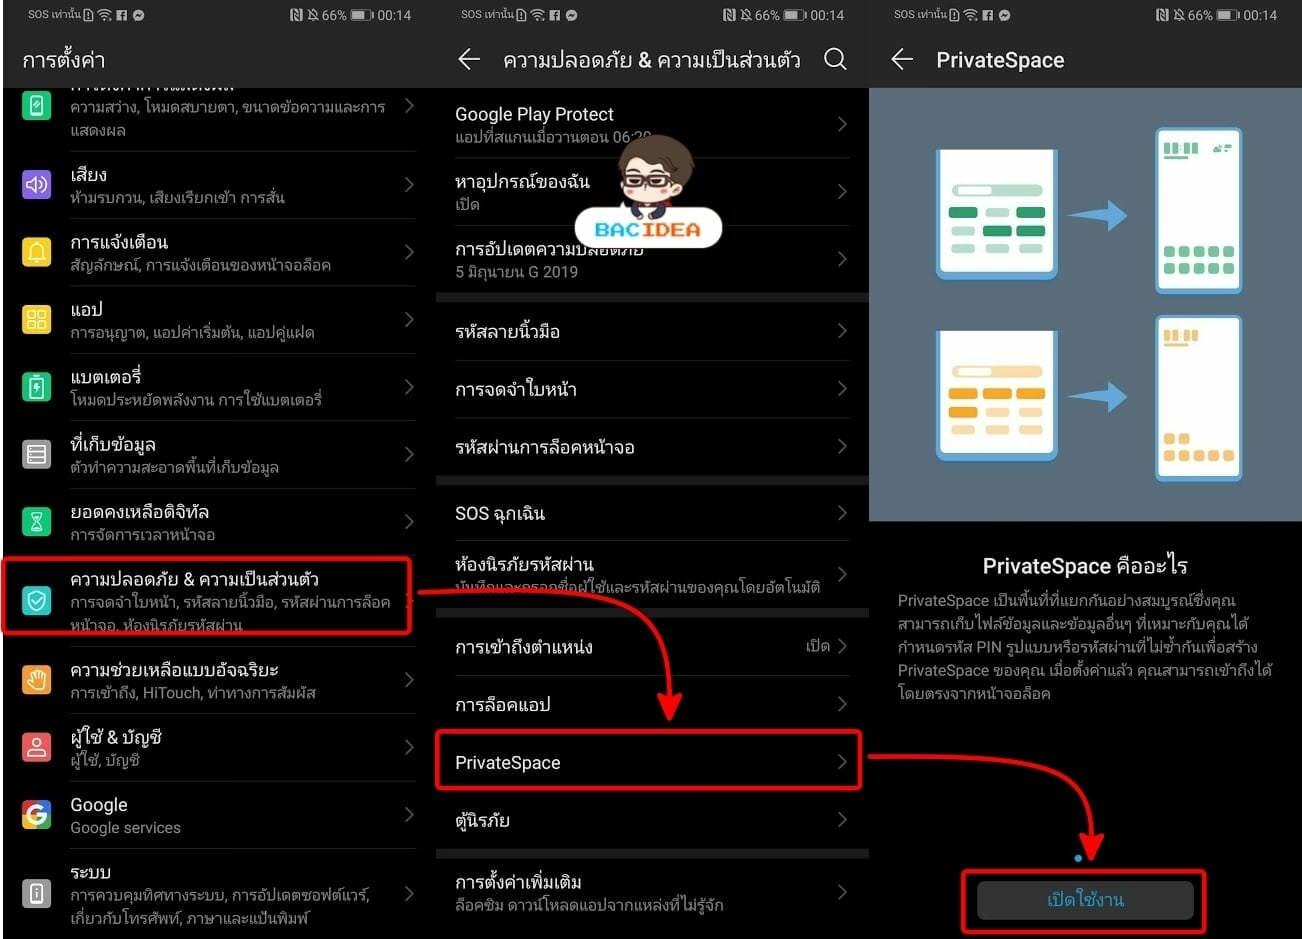Image resolution: width=1302 pixels, height=939 pixels.
Task: Open การล็อคแอป (App lock)
Action: point(652,704)
